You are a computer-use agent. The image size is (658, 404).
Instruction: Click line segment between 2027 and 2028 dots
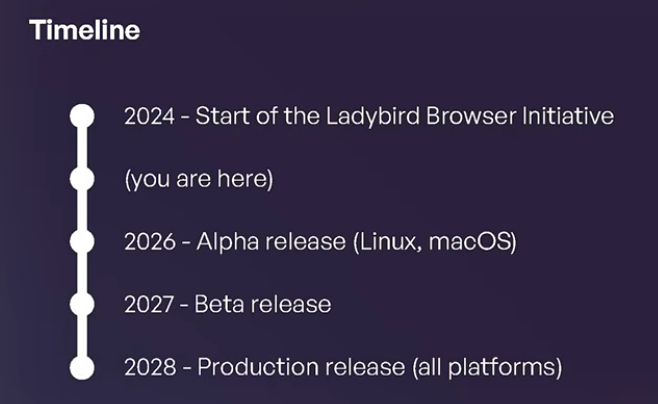[x=82, y=336]
